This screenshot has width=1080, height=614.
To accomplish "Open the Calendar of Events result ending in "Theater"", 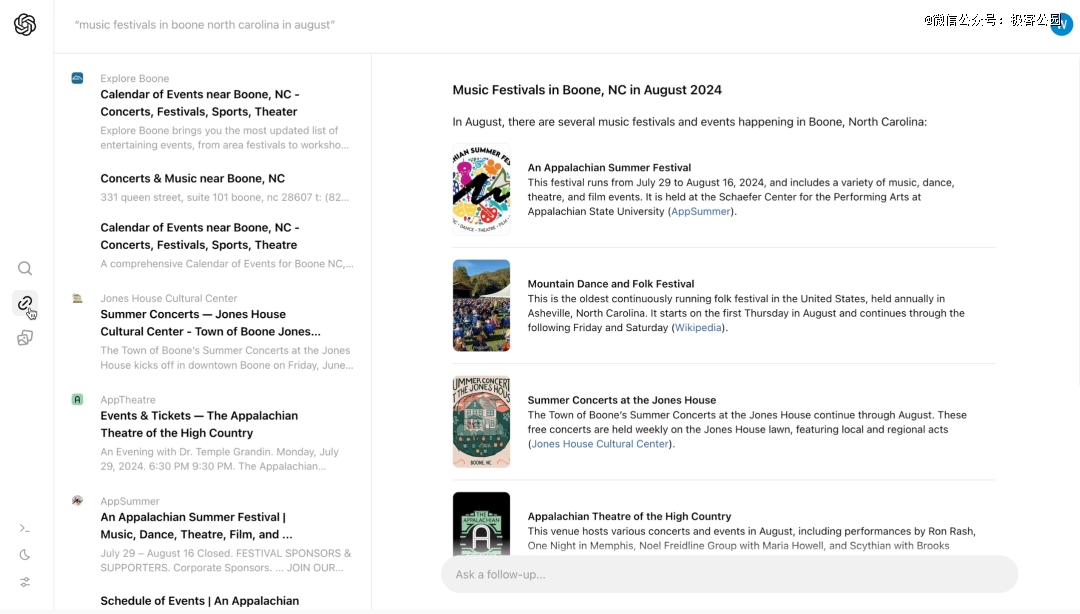I will pyautogui.click(x=200, y=103).
